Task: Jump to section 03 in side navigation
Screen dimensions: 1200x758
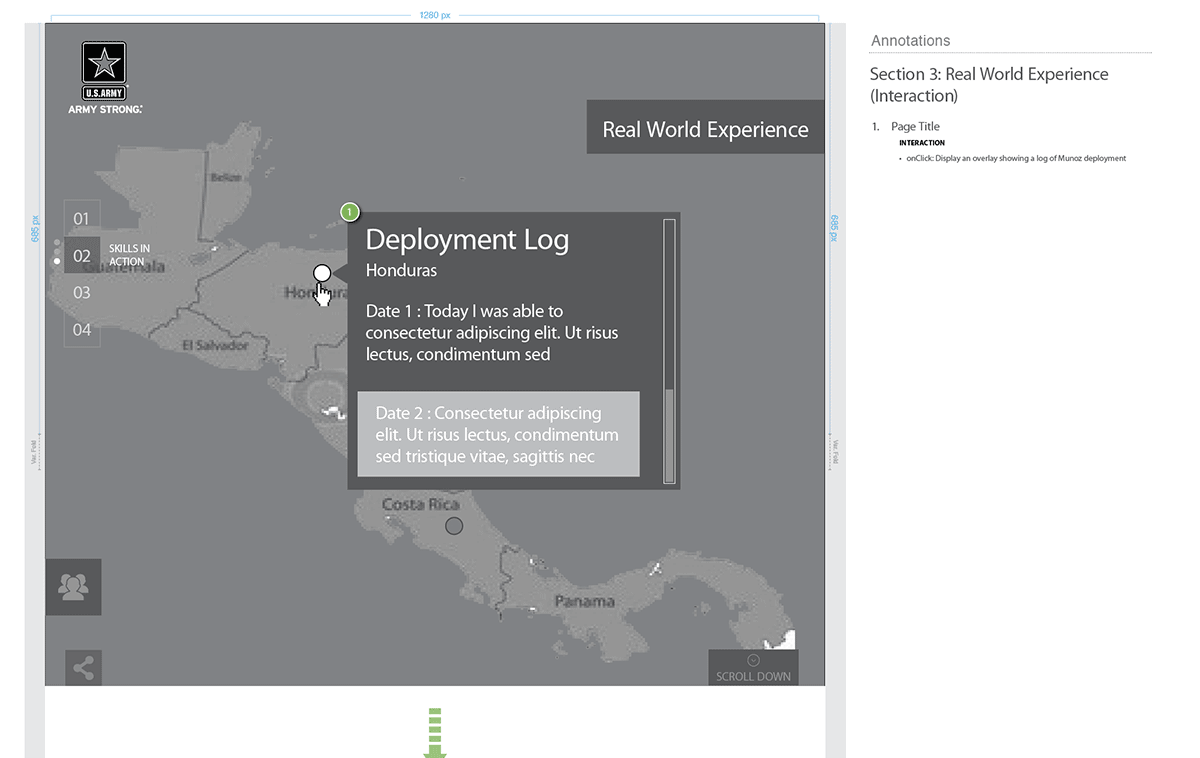Action: [82, 292]
